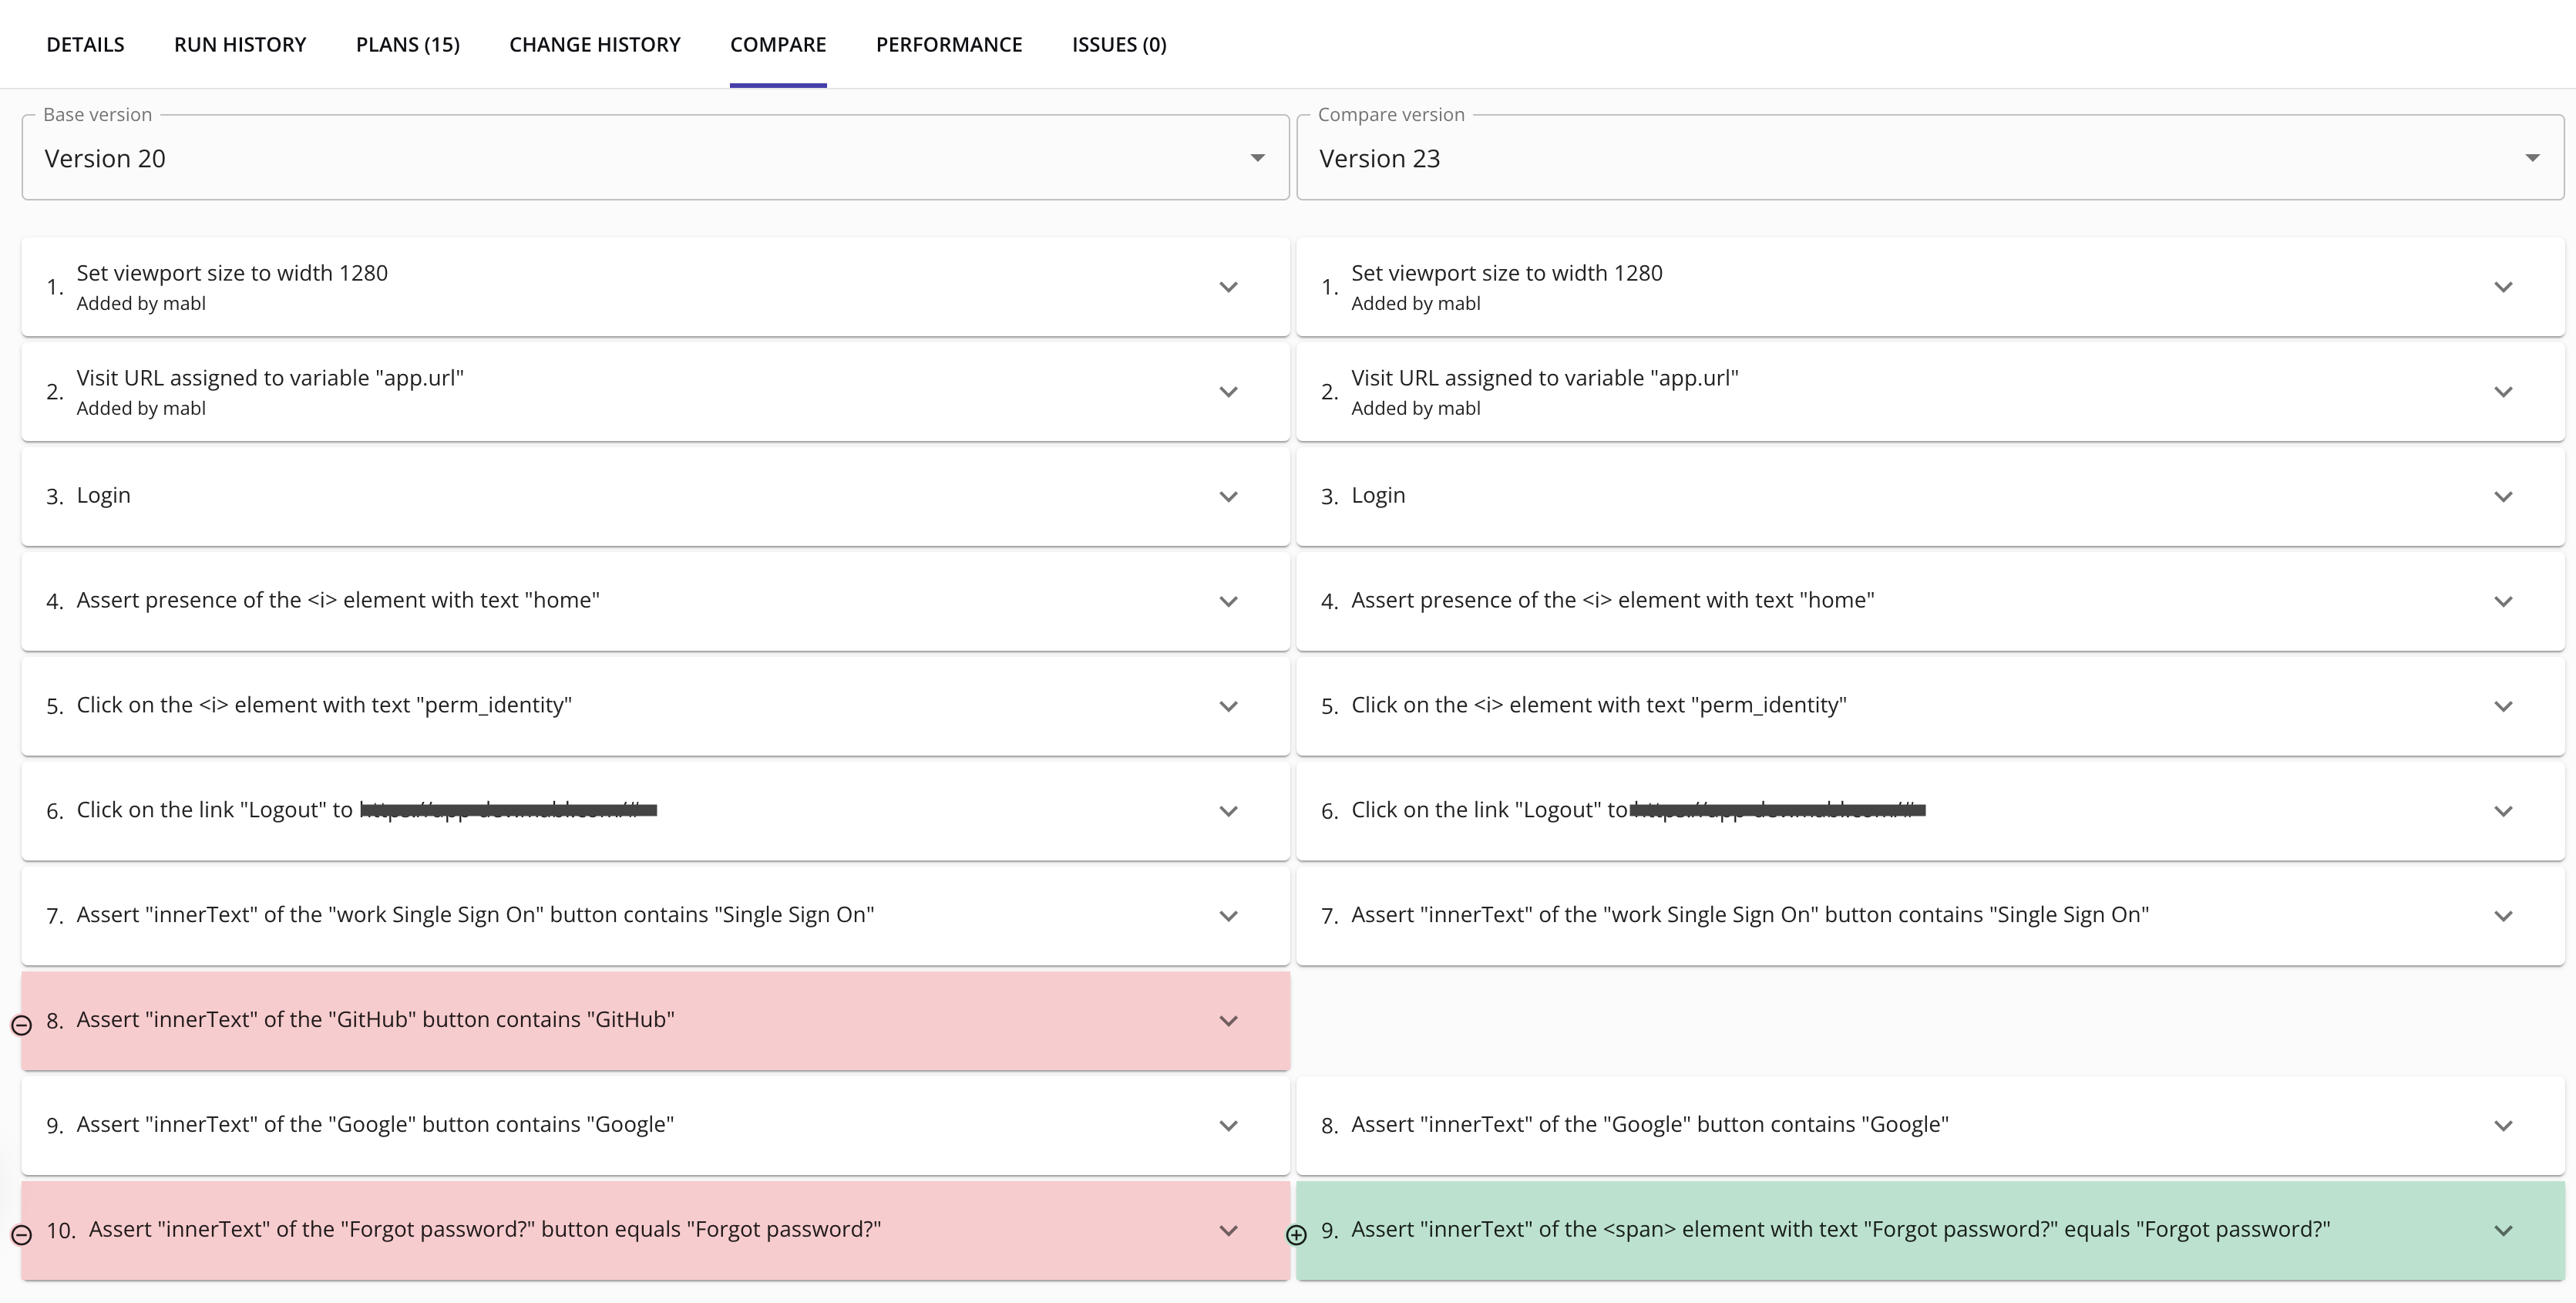Expand base step 6 Logout link chevron
Viewport: 2576px width, 1303px height.
click(1228, 811)
